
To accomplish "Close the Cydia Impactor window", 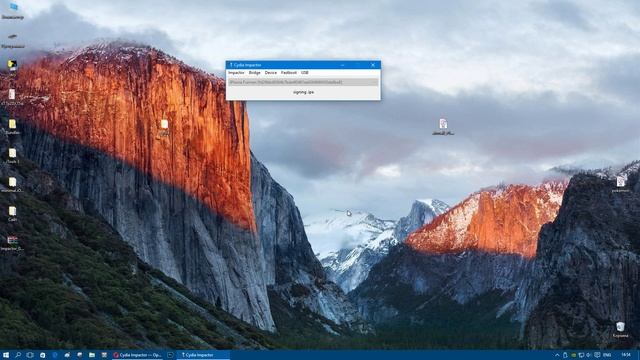I will coord(373,65).
